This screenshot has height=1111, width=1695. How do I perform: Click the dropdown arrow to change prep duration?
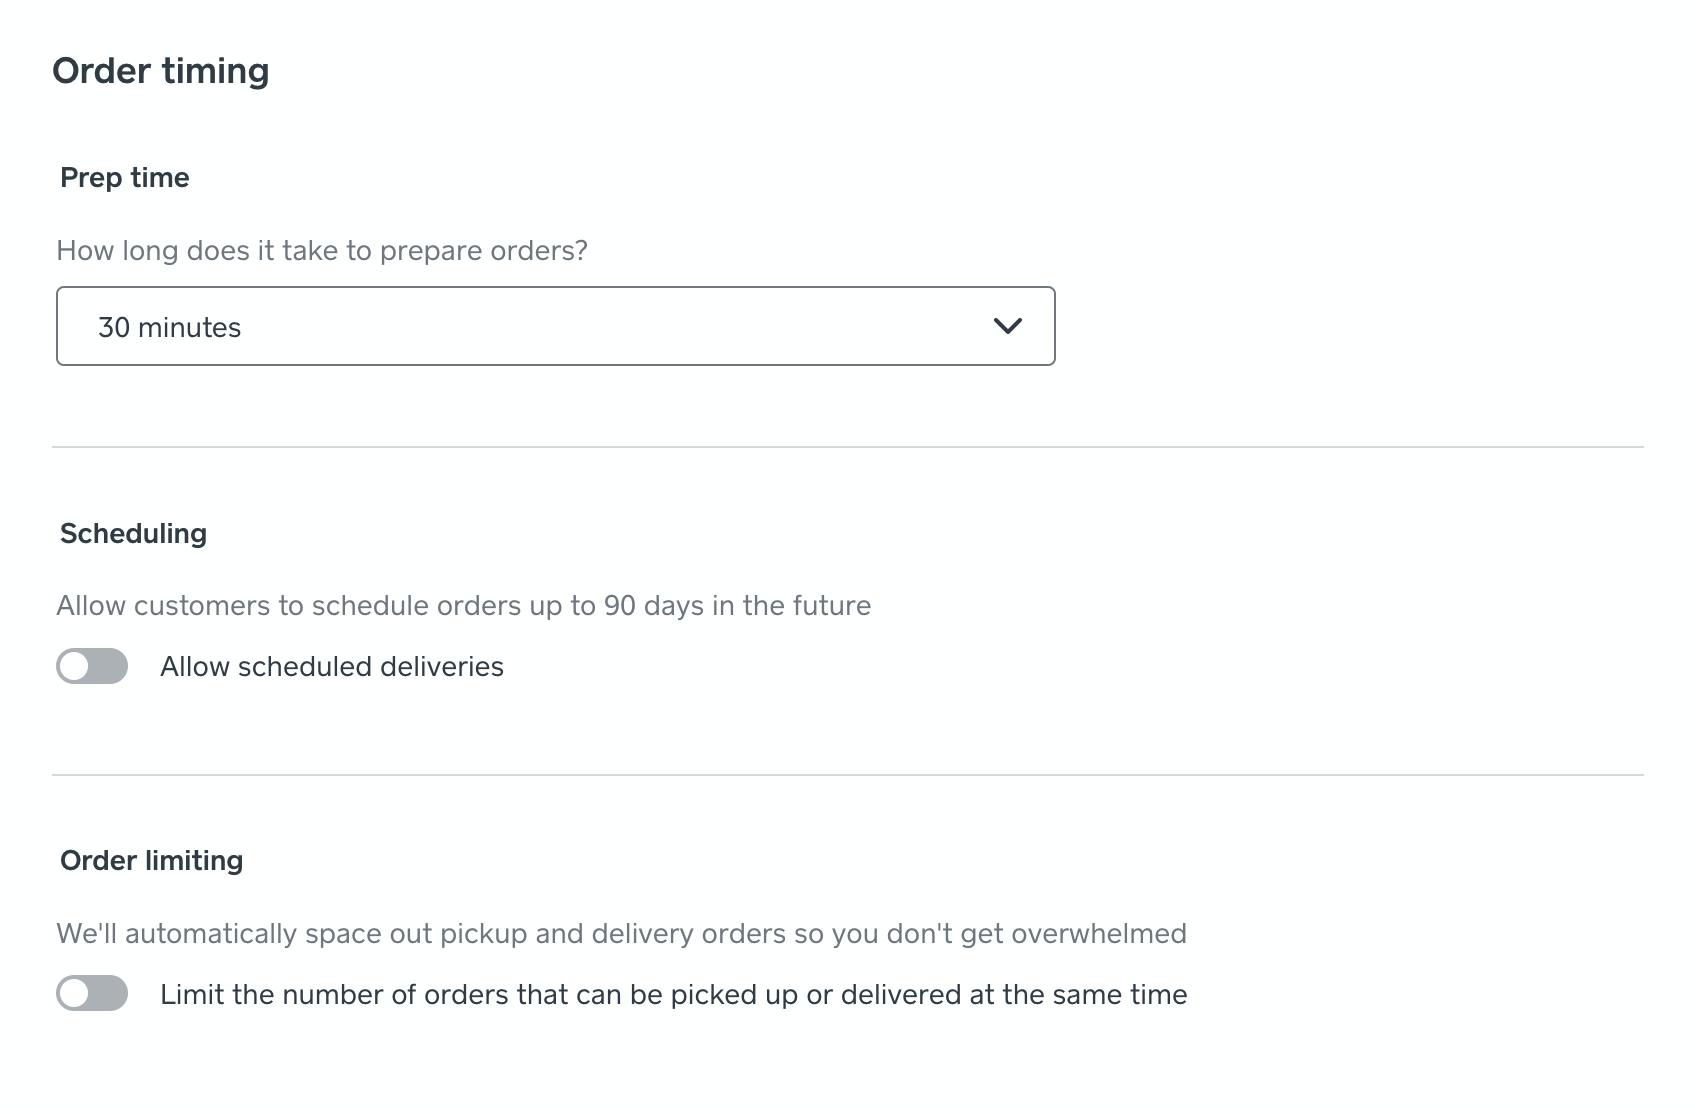pyautogui.click(x=1009, y=326)
